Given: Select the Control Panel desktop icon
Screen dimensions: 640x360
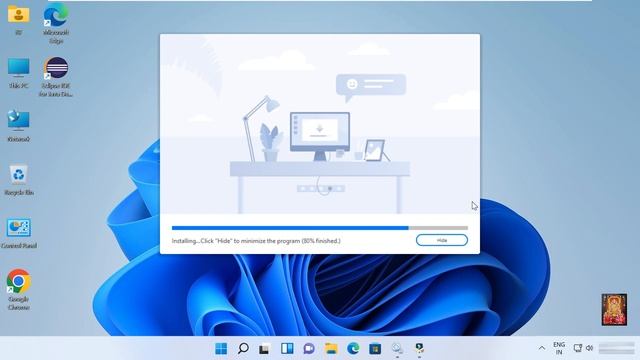Looking at the screenshot, I should click(x=19, y=233).
